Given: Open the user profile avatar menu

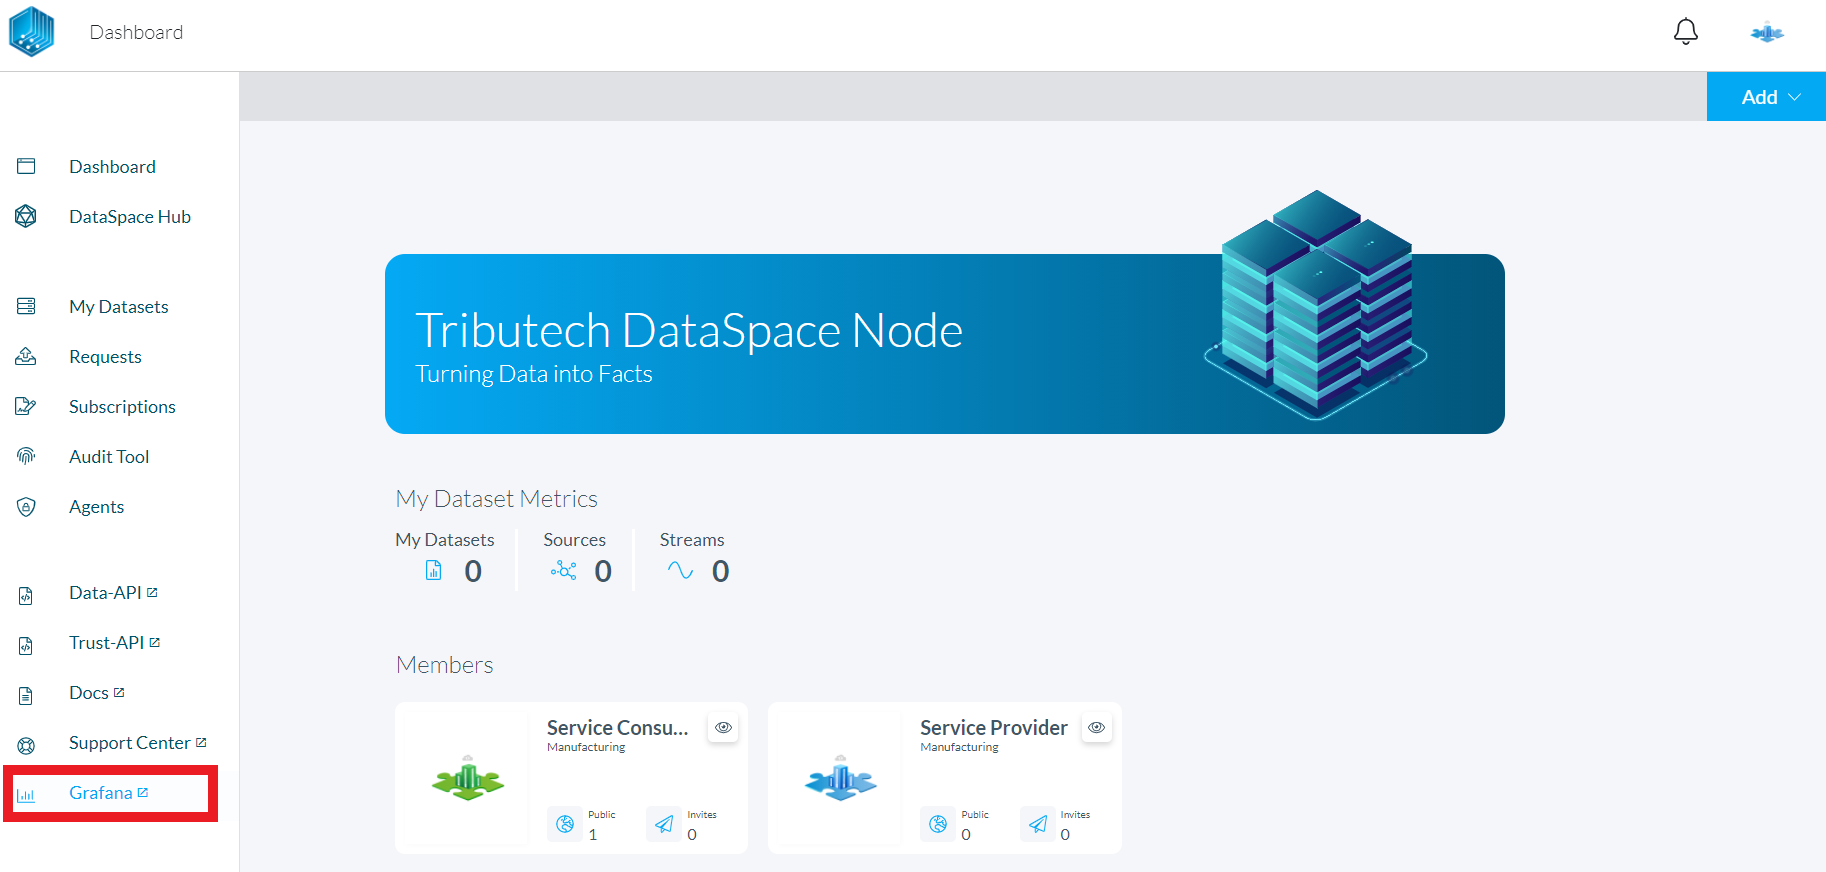Looking at the screenshot, I should tap(1767, 33).
